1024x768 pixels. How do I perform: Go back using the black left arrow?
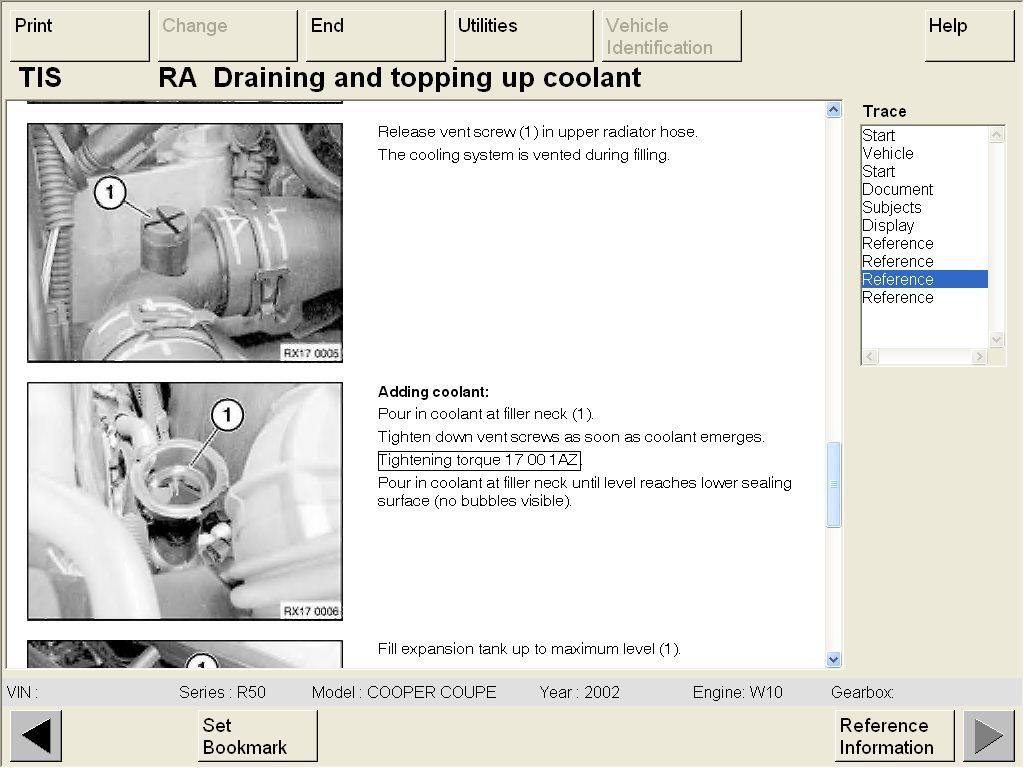click(36, 736)
